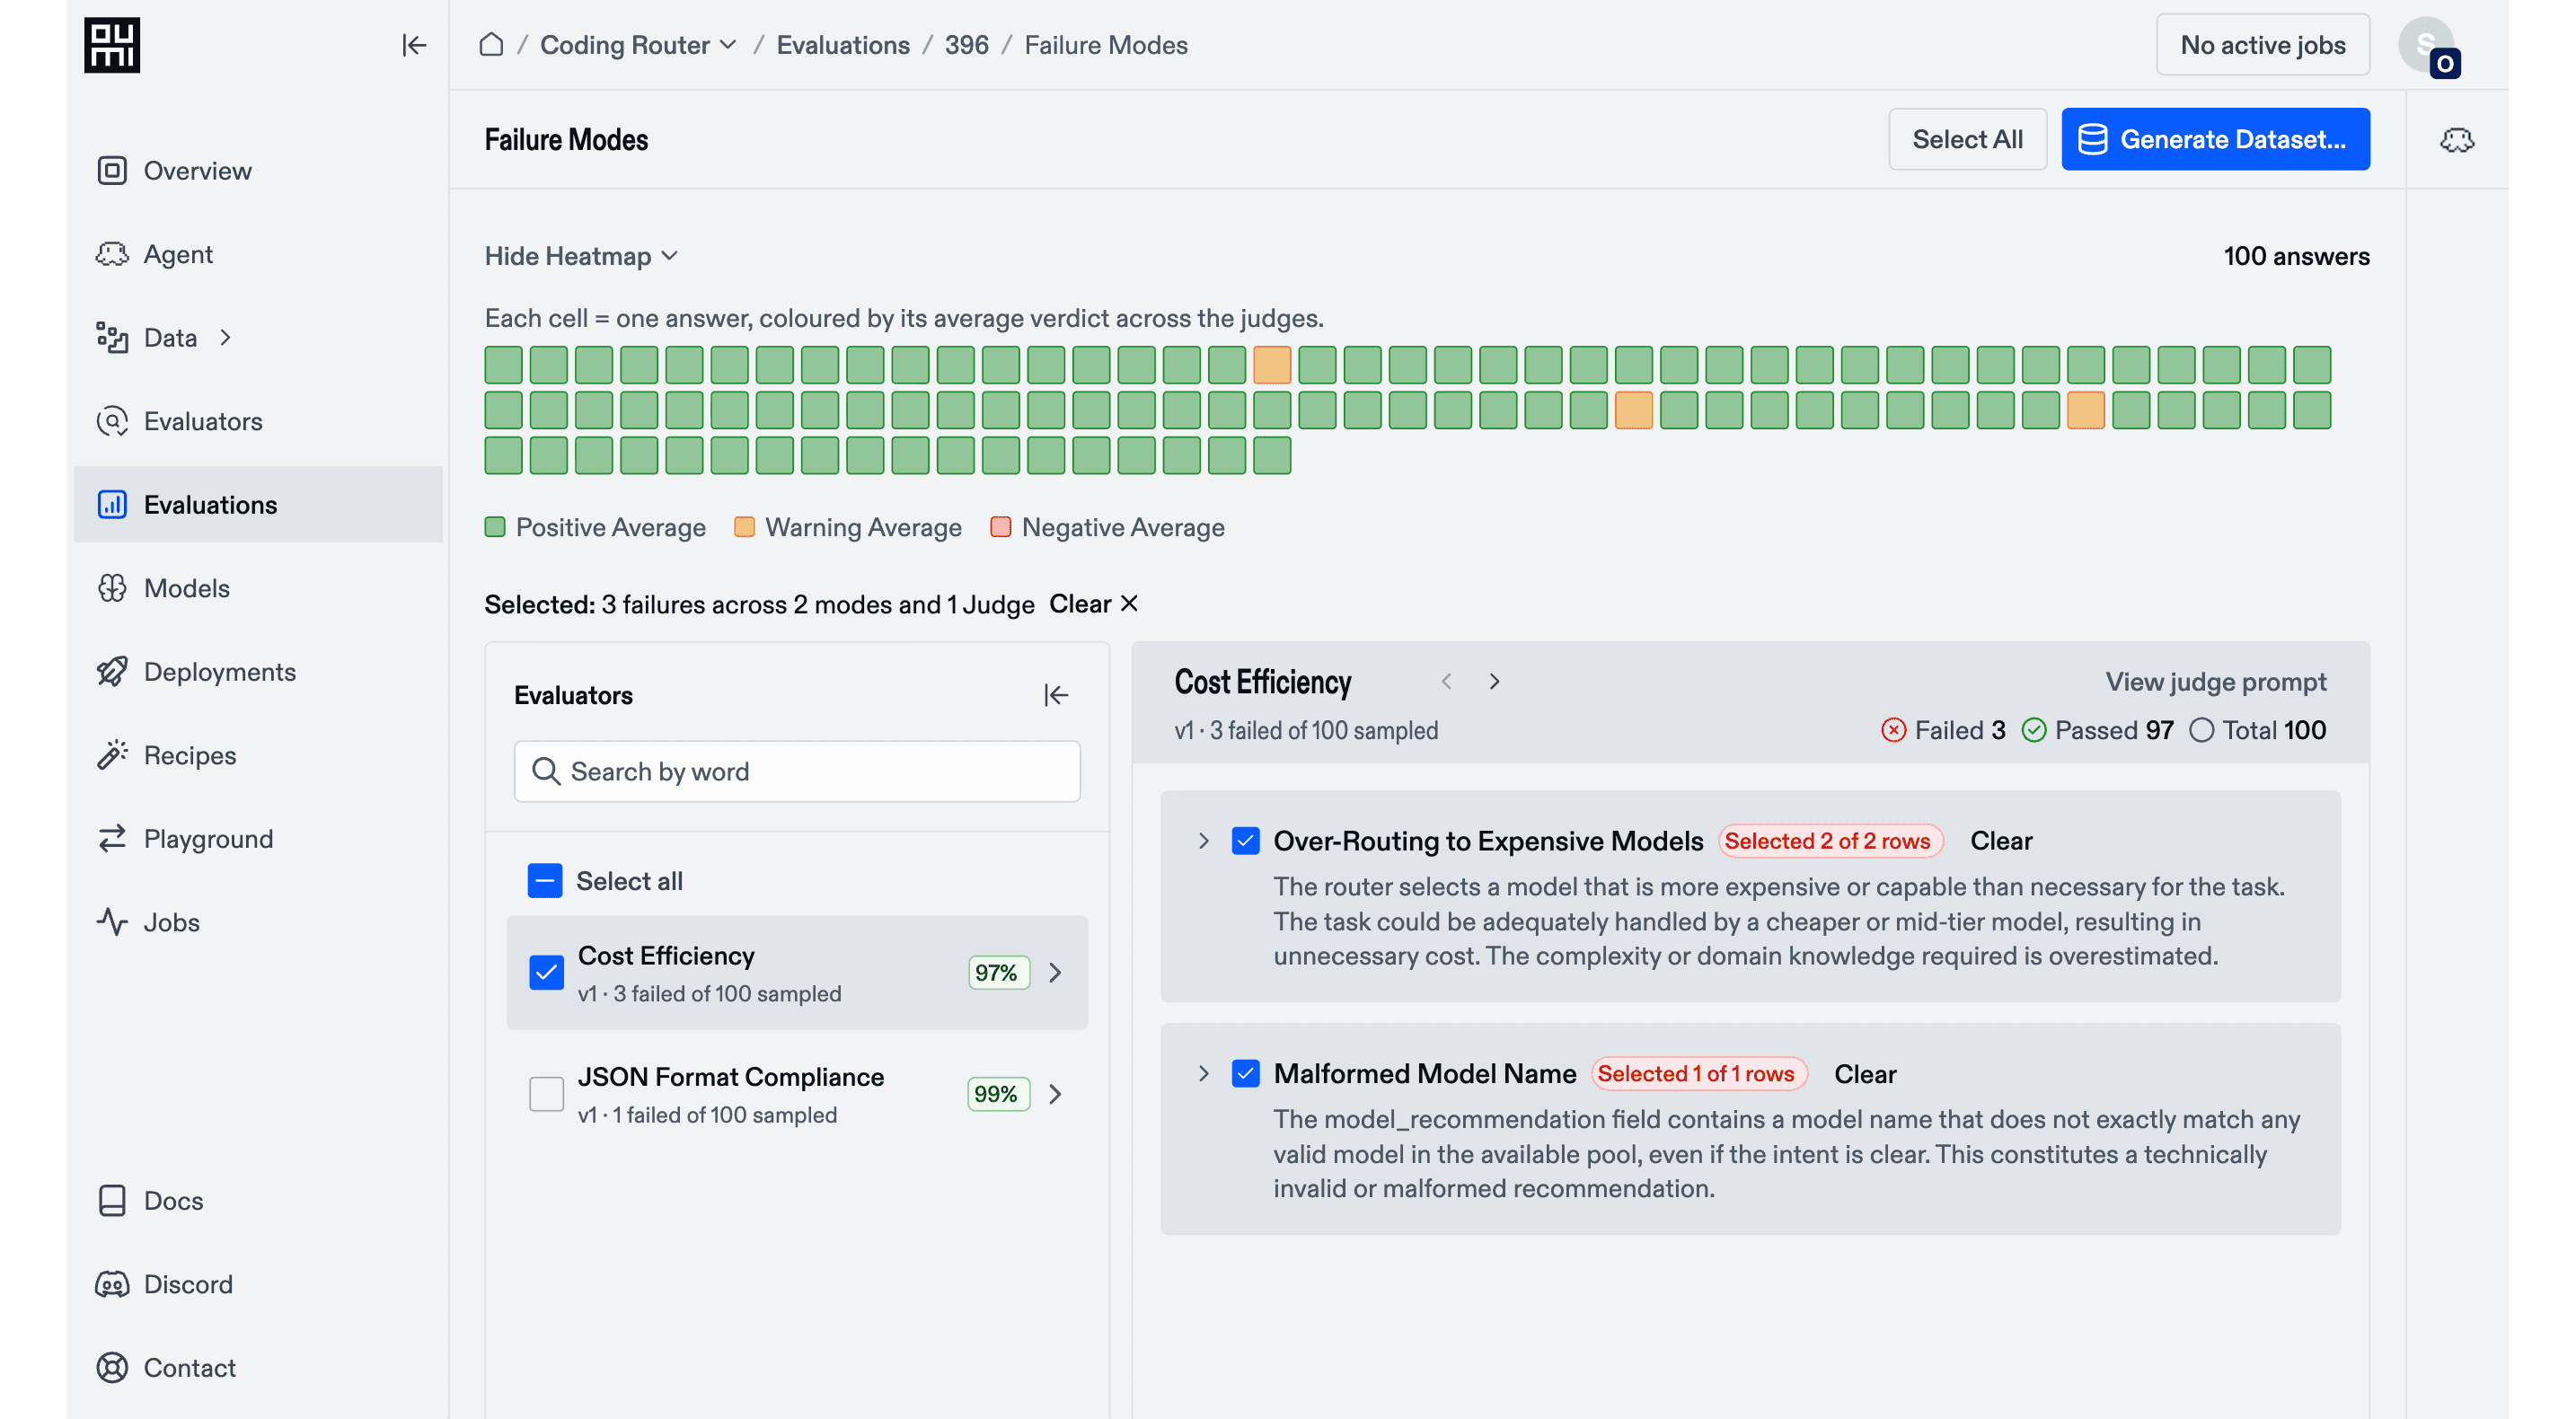Uncheck Over-Routing to Expensive Models
The image size is (2576, 1419).
[x=1245, y=841]
